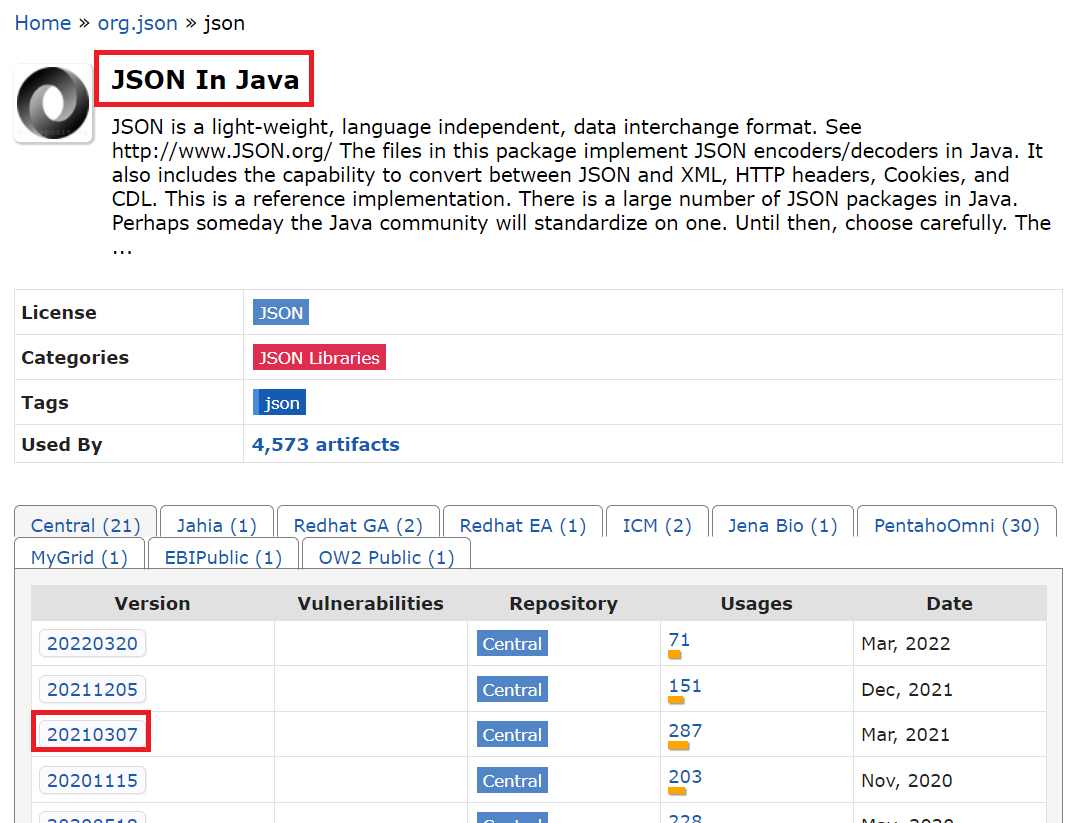Click the JSON In Java logo thumbnail
Viewport: 1079px width, 823px height.
(54, 103)
